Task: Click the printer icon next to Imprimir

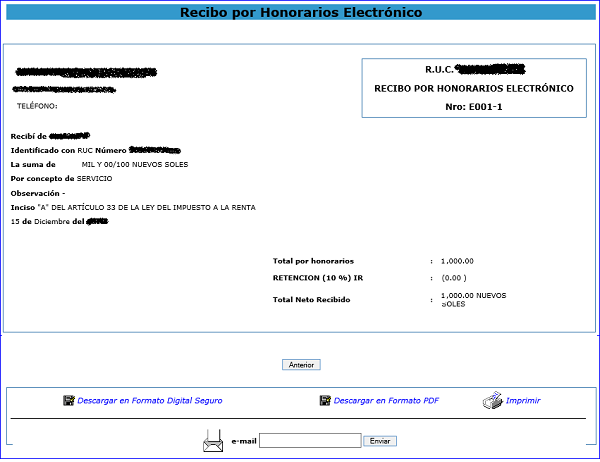Action: [x=492, y=400]
